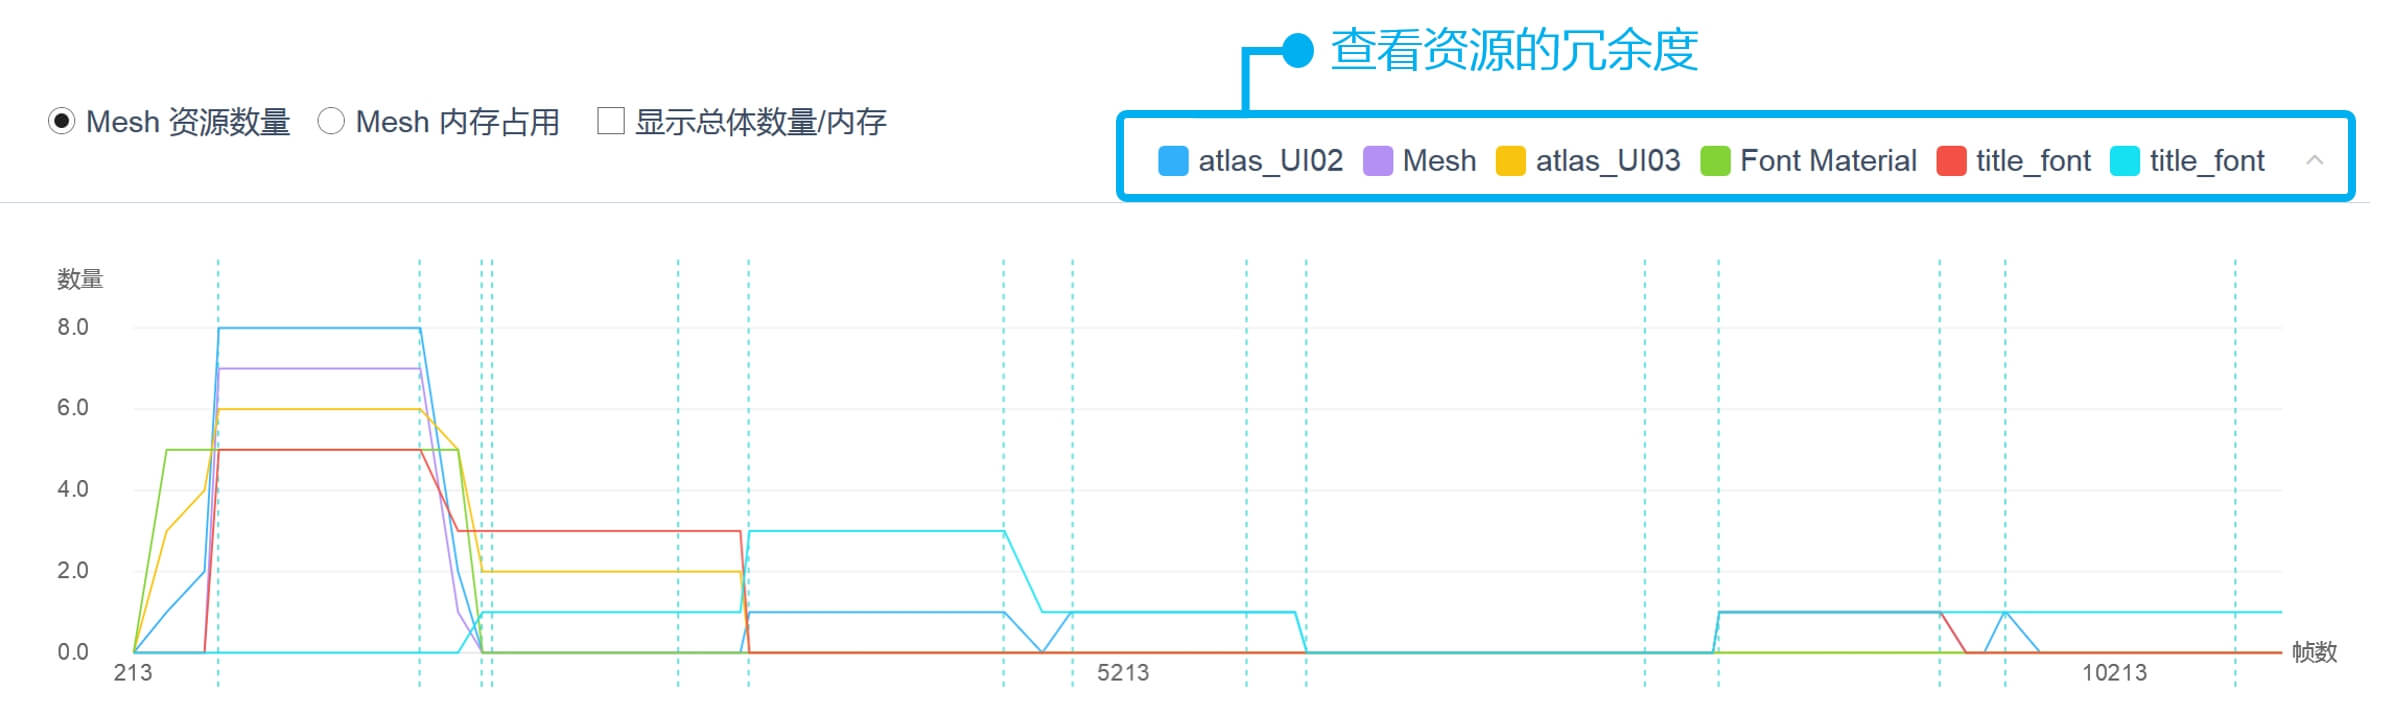This screenshot has height=723, width=2397.
Task: Enable the 显示总体数量/内存 checkbox
Action: [610, 122]
